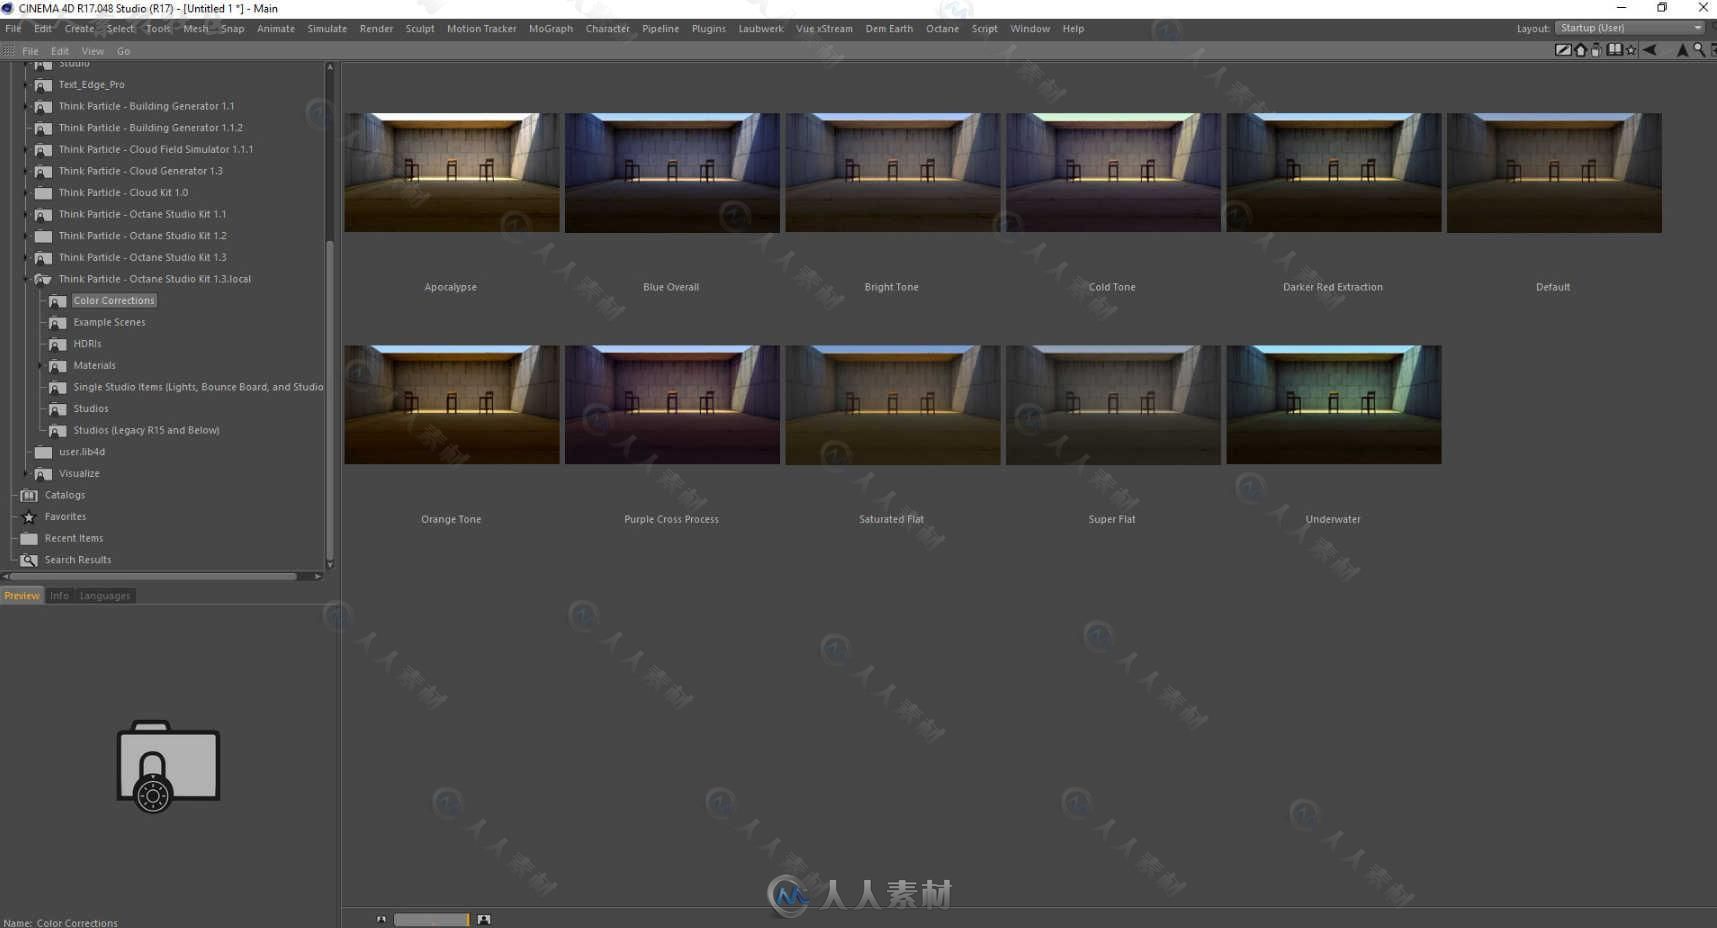This screenshot has height=928, width=1717.
Task: Click folder icon beside Materials
Action: 58,366
